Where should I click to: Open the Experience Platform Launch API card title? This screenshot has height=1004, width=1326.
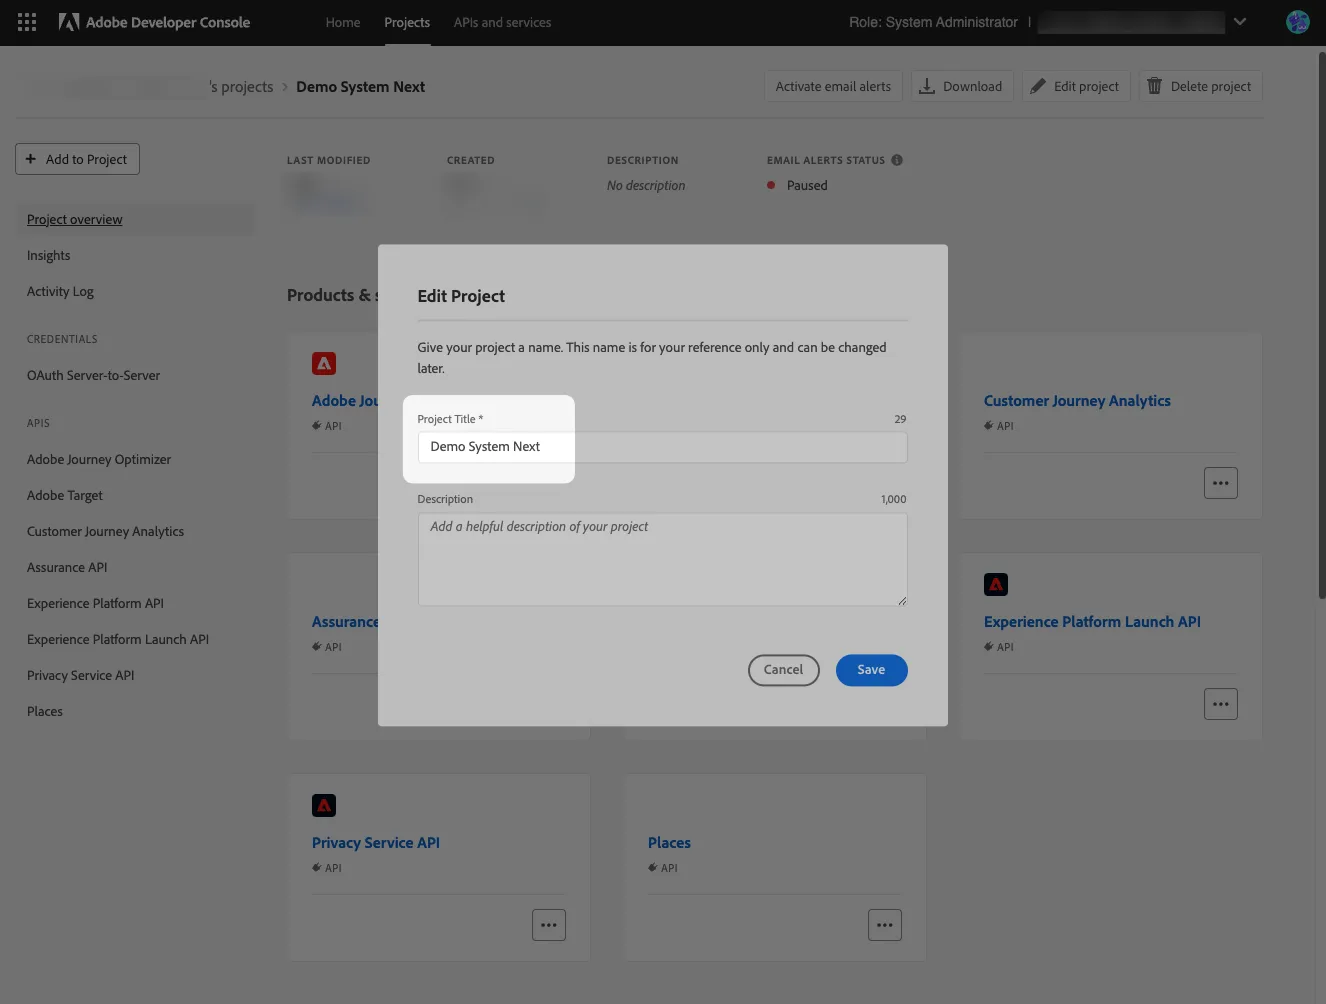(x=1092, y=622)
